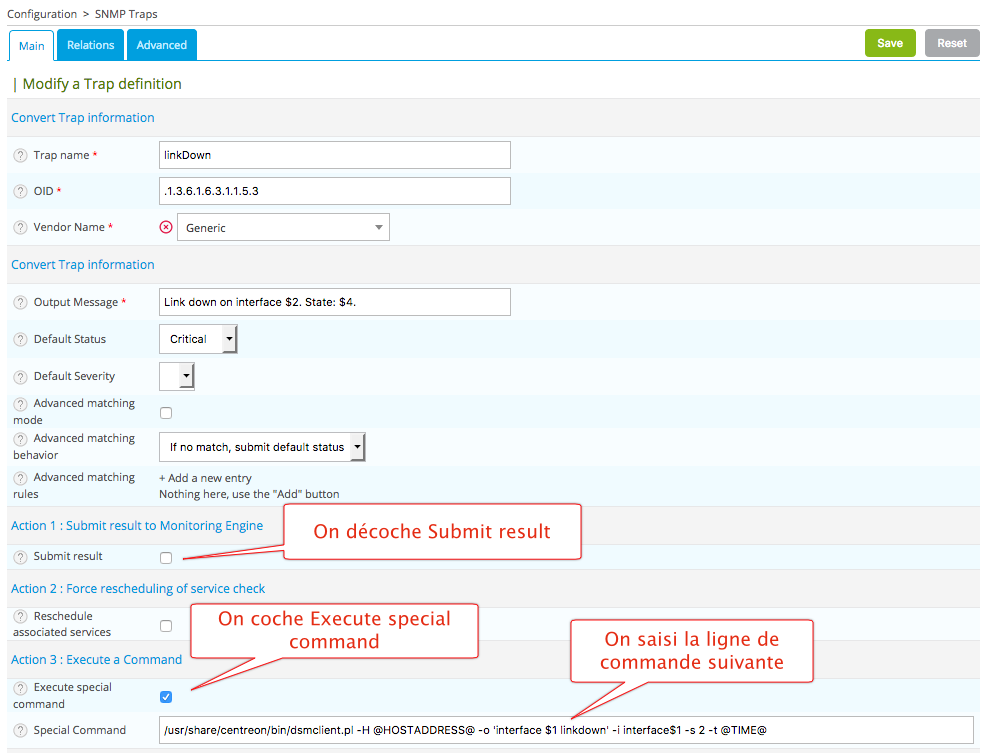This screenshot has height=753, width=983.
Task: Uncheck the Execute special command checkbox
Action: point(166,697)
